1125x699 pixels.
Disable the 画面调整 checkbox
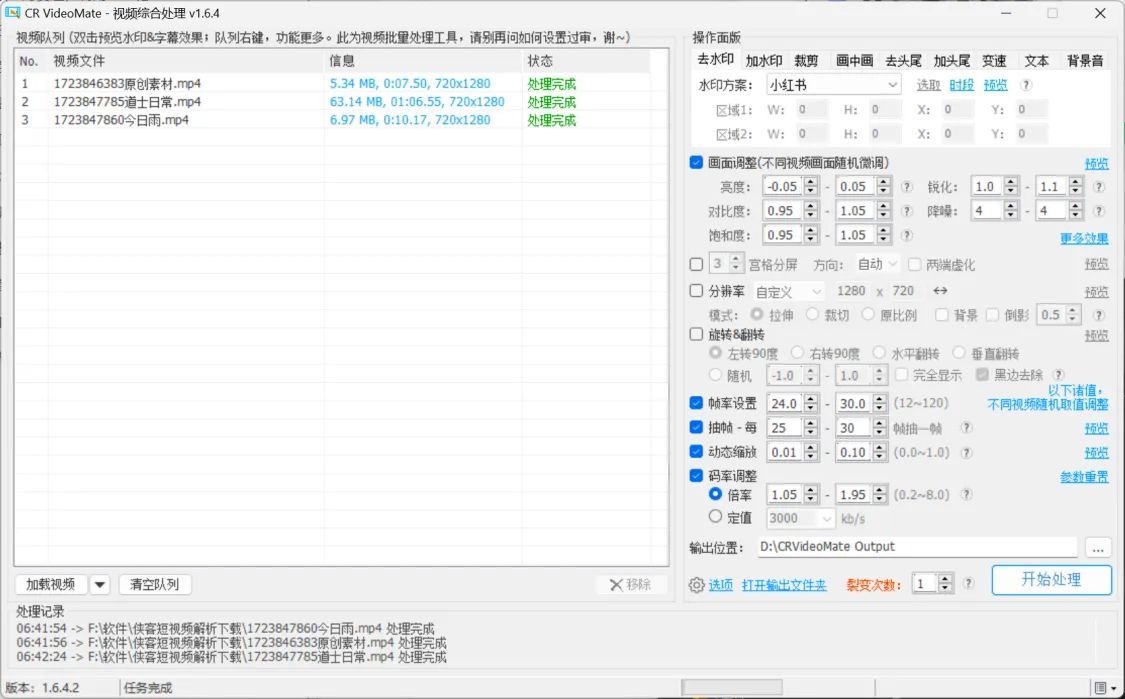click(697, 163)
